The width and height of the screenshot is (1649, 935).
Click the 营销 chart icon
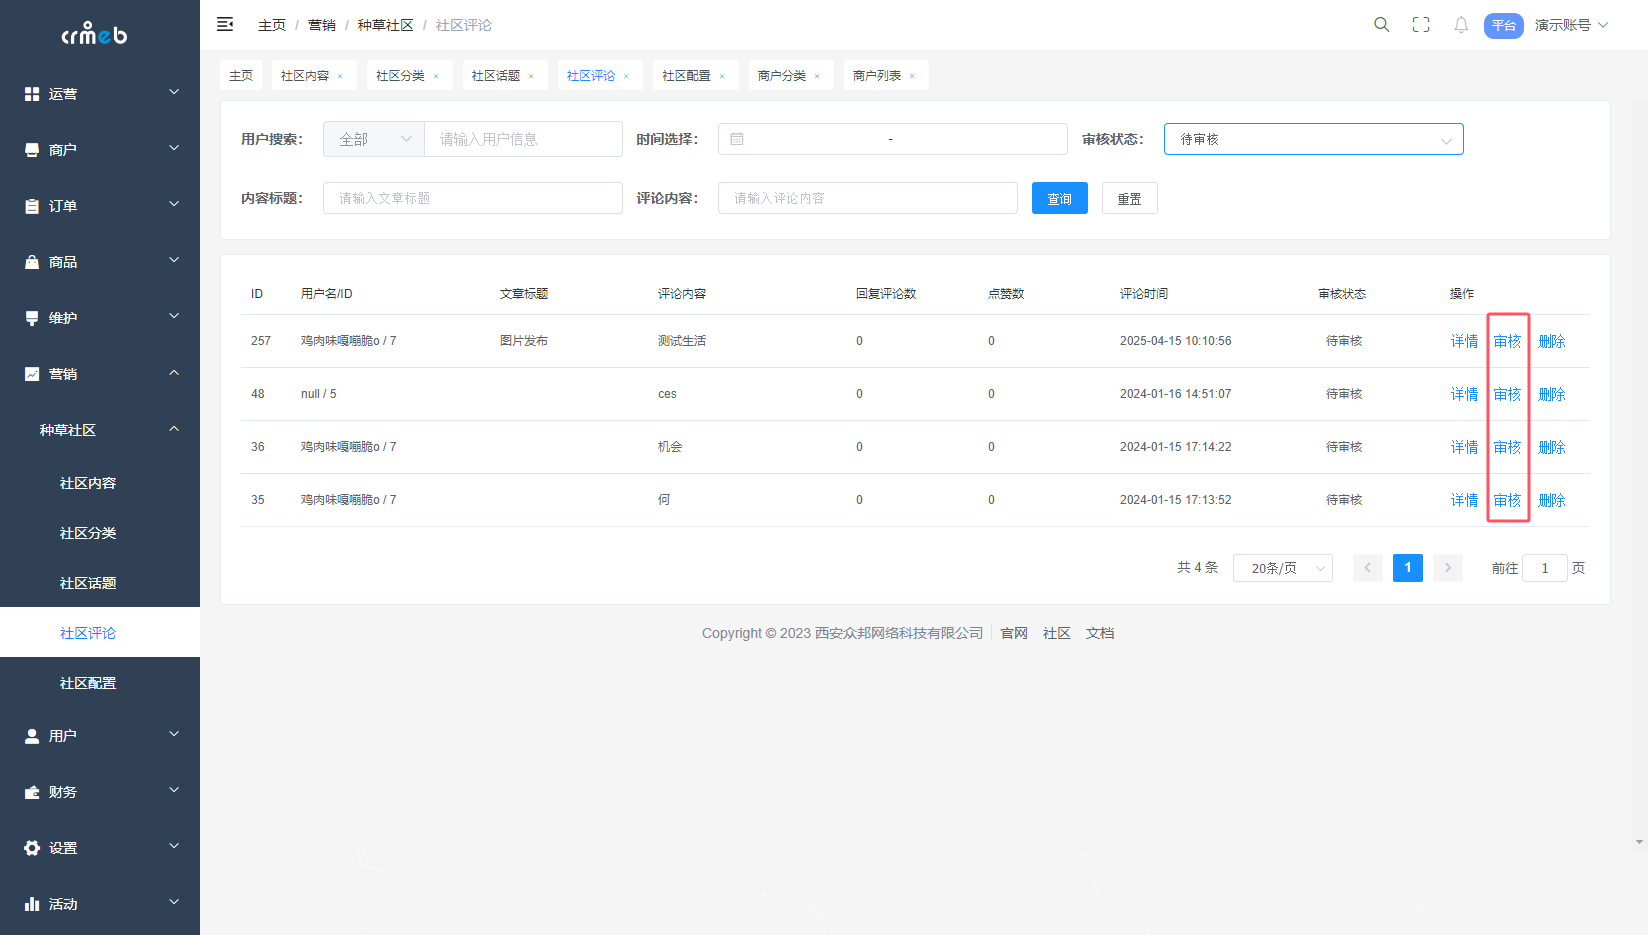(x=32, y=374)
